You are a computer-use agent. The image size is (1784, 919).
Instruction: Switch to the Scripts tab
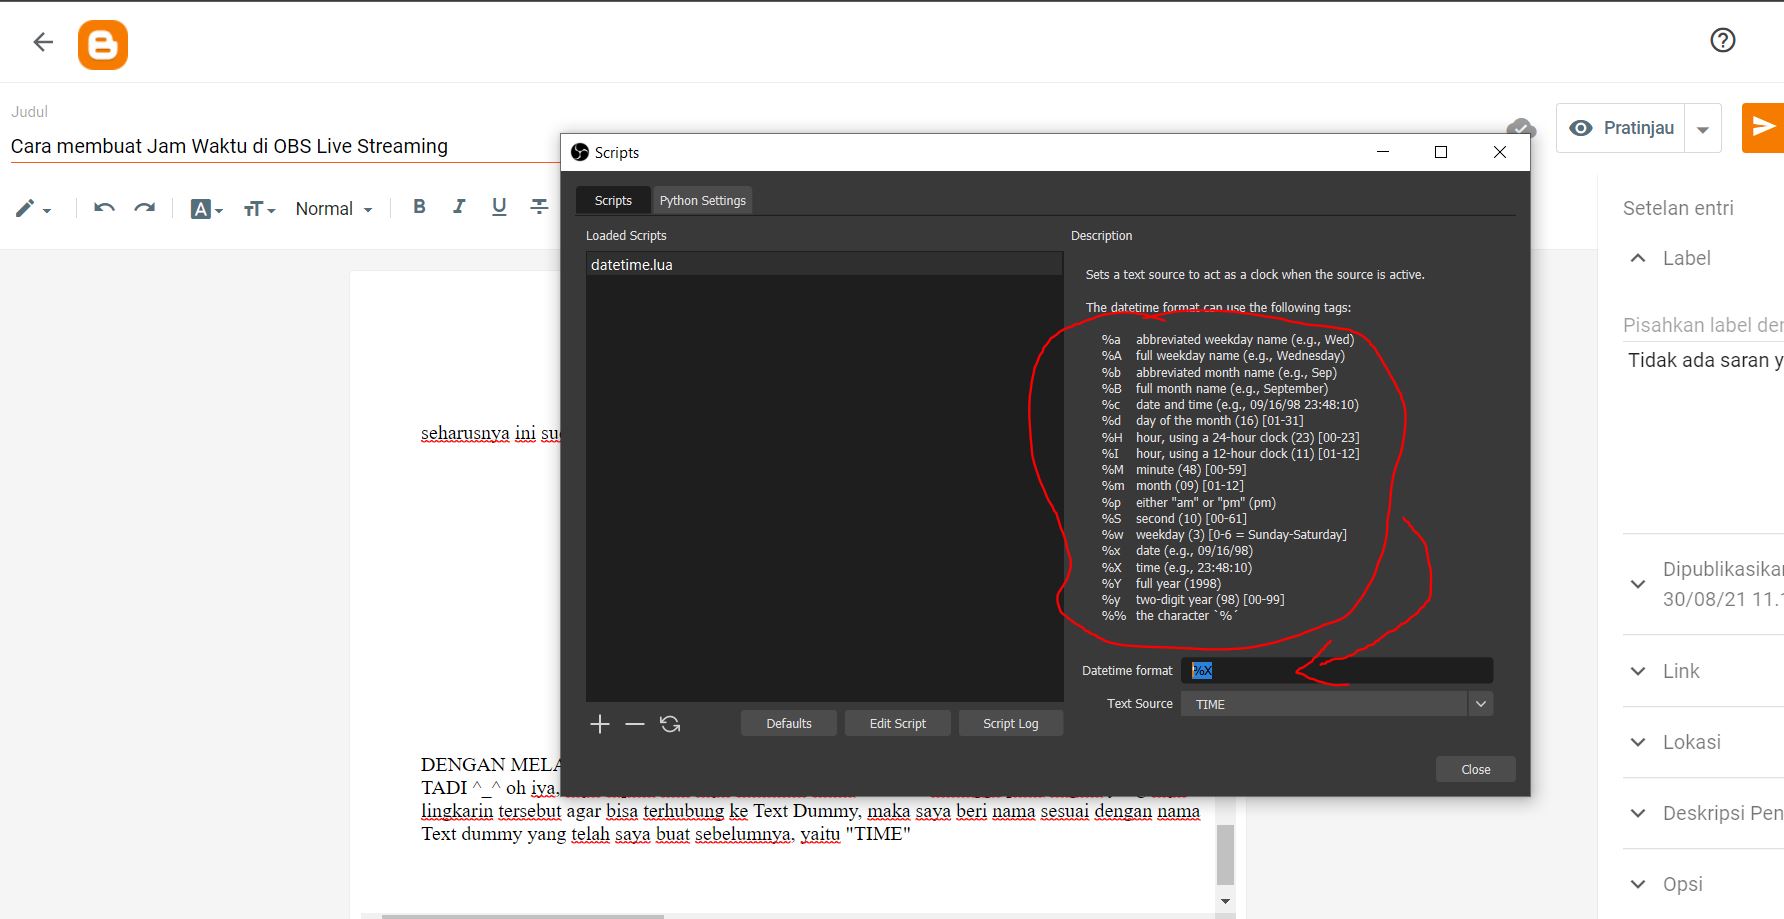coord(613,200)
